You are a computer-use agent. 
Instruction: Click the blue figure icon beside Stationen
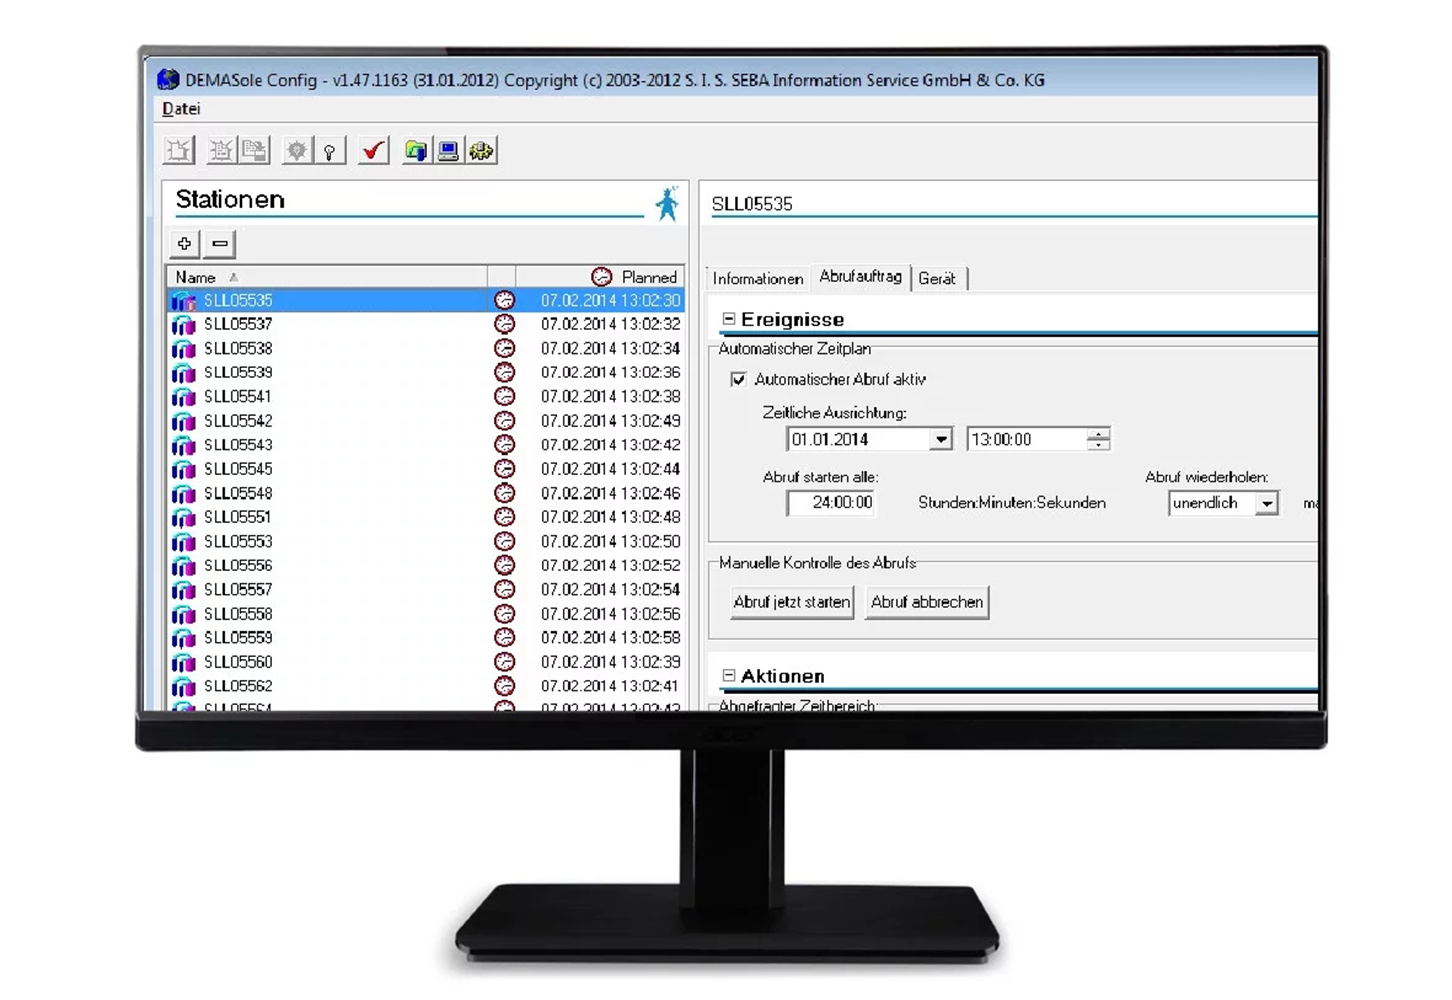(667, 203)
